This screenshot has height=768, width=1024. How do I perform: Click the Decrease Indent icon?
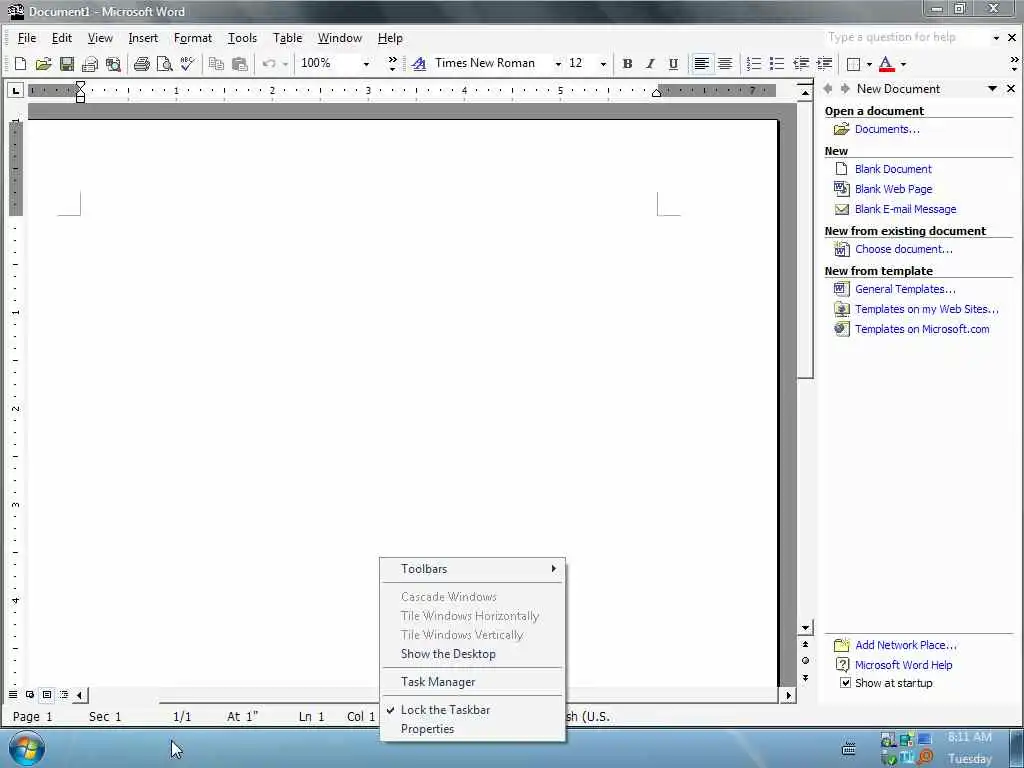point(801,63)
